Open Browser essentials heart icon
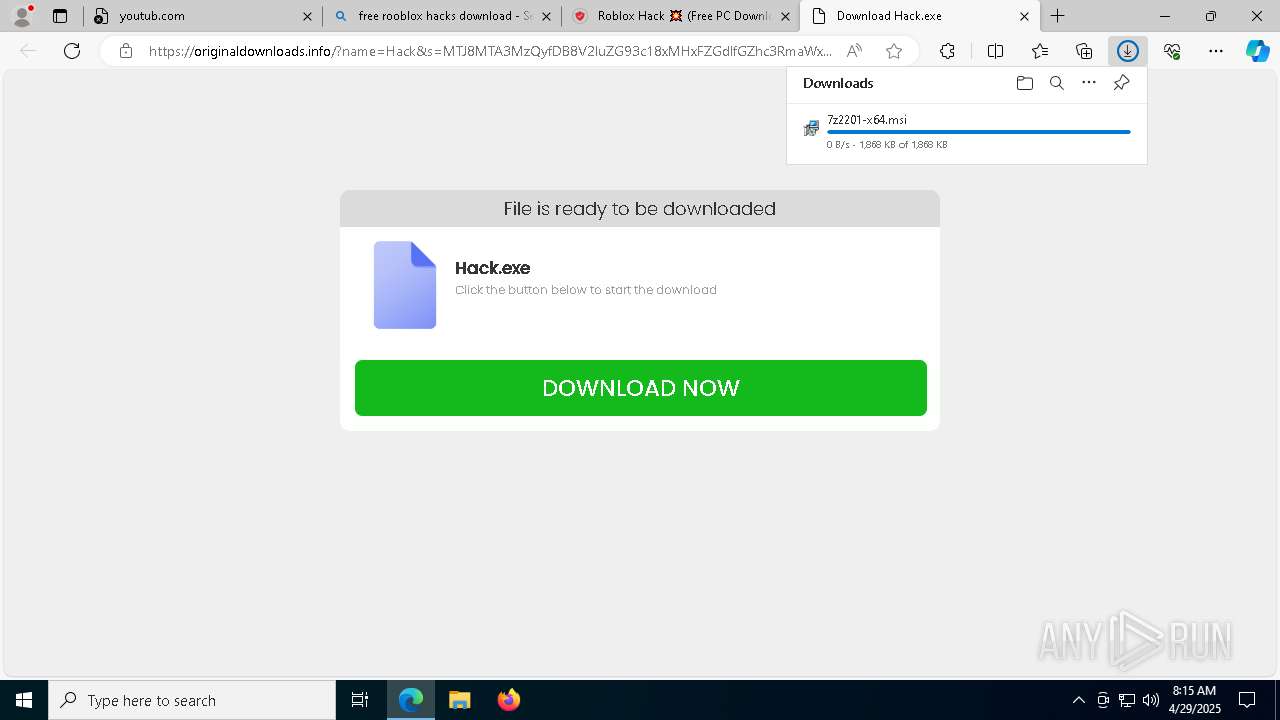This screenshot has height=720, width=1280. point(1172,51)
